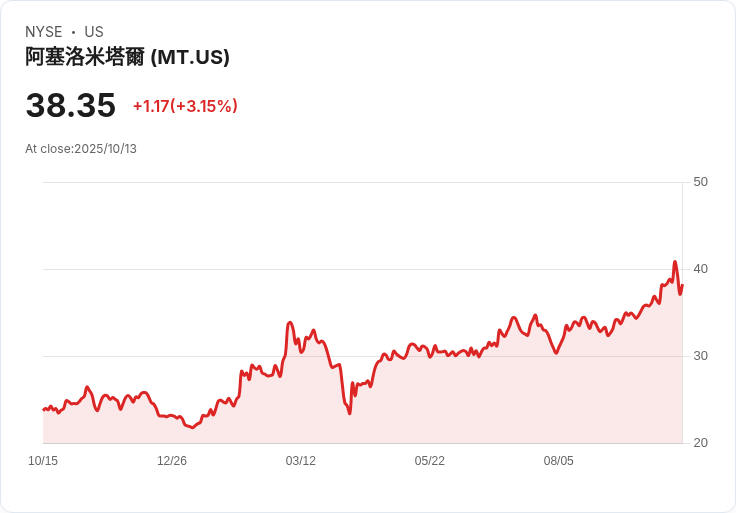
Task: Click the NYSE exchange label
Action: click(44, 32)
